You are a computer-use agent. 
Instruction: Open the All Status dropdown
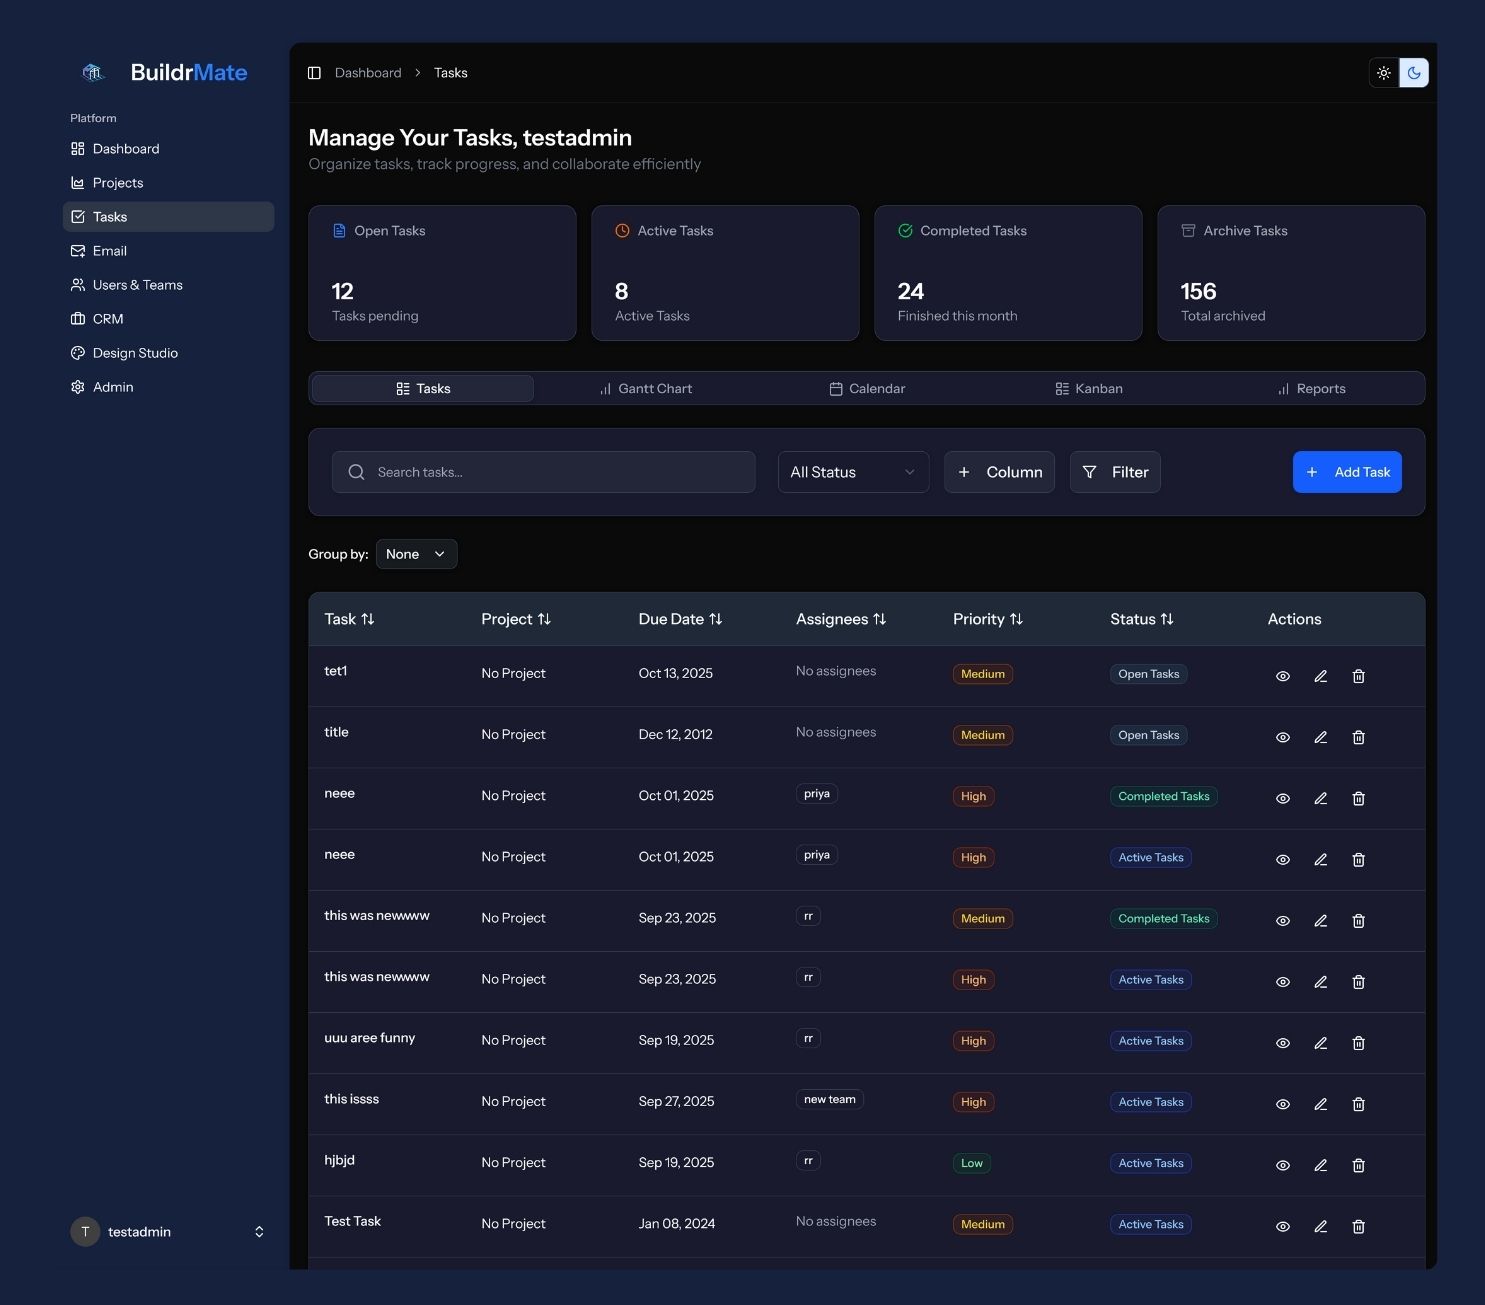[x=852, y=471]
